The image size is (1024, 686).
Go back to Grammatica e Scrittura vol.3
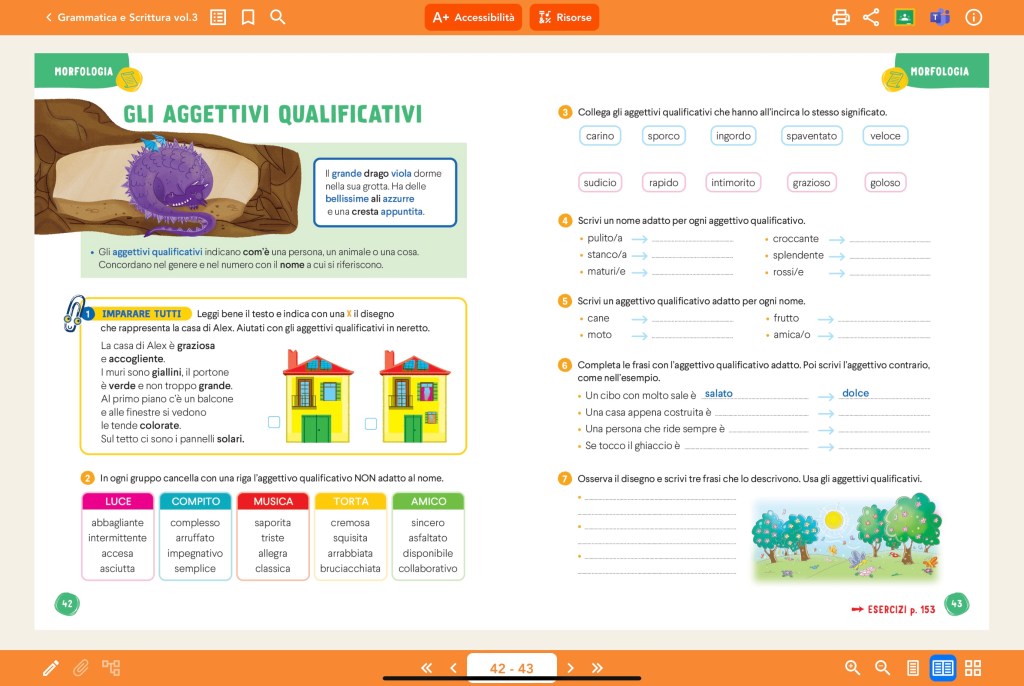[120, 17]
